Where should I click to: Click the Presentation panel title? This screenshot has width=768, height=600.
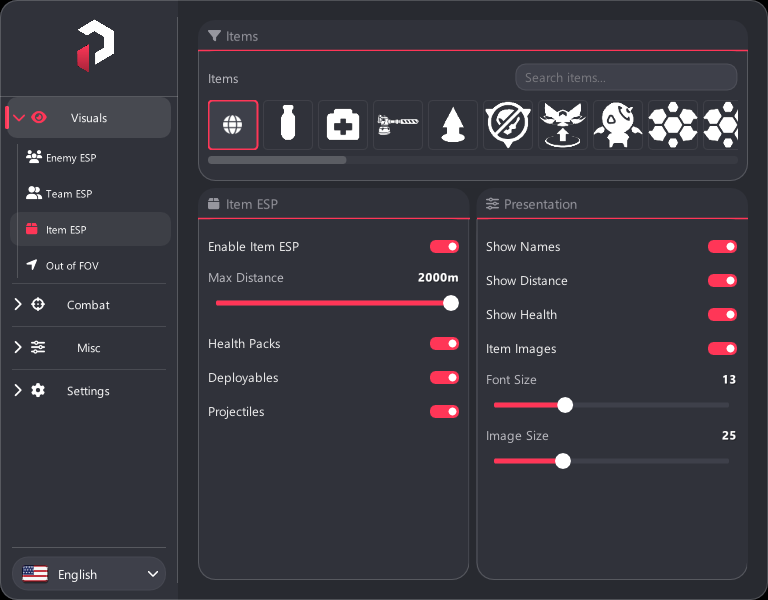(x=540, y=204)
